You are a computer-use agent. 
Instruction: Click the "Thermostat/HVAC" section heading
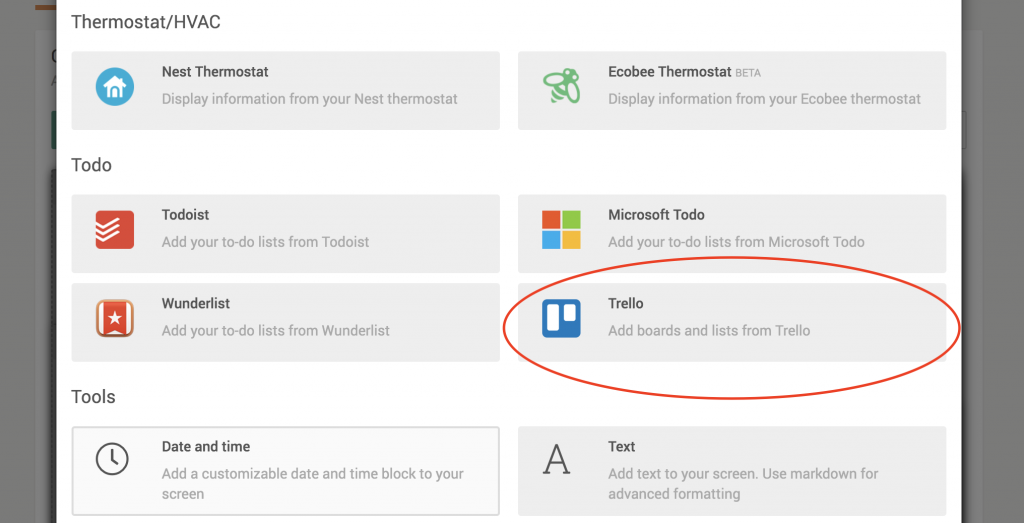(146, 22)
